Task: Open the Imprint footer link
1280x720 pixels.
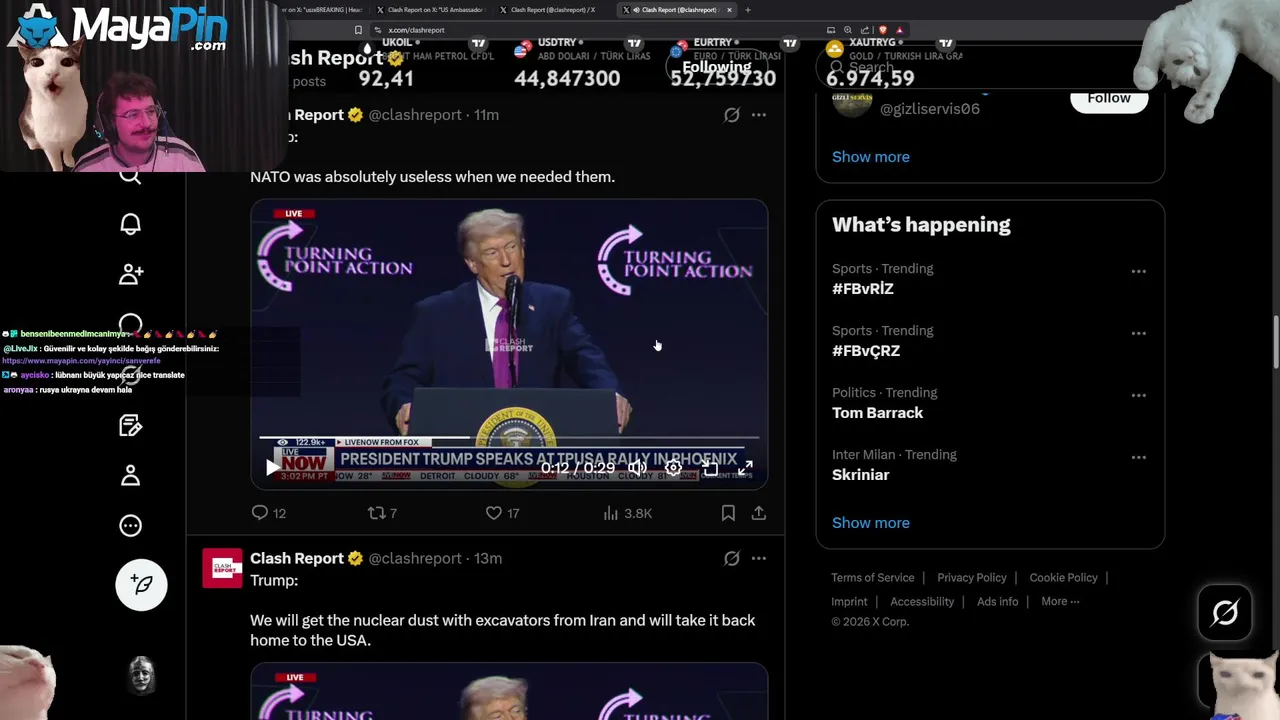Action: pyautogui.click(x=849, y=602)
